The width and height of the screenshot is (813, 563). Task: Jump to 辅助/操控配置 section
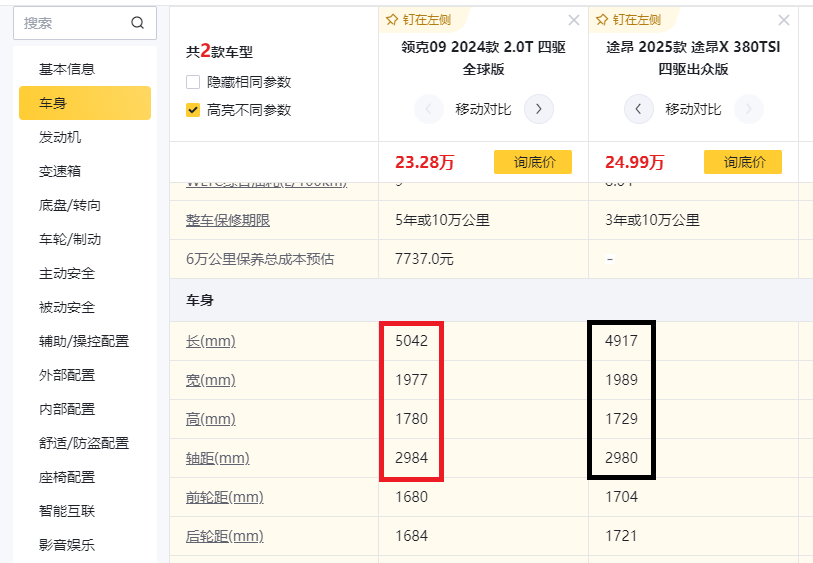click(x=85, y=341)
